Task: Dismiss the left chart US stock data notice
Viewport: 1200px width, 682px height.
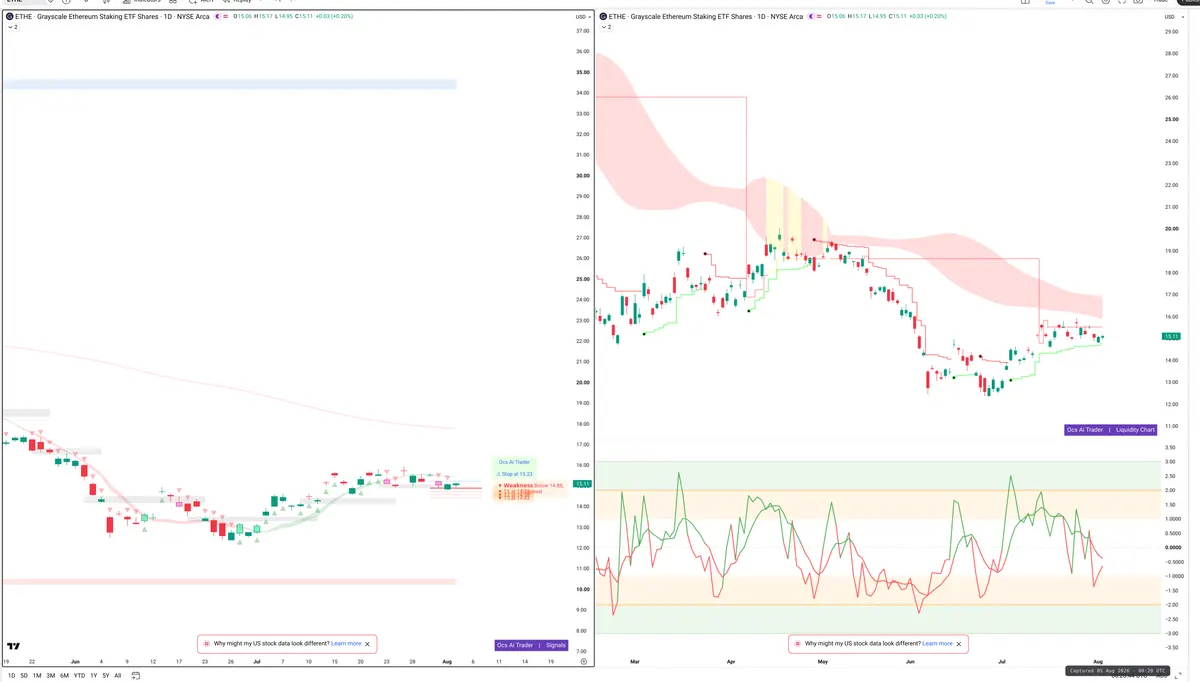Action: click(367, 644)
